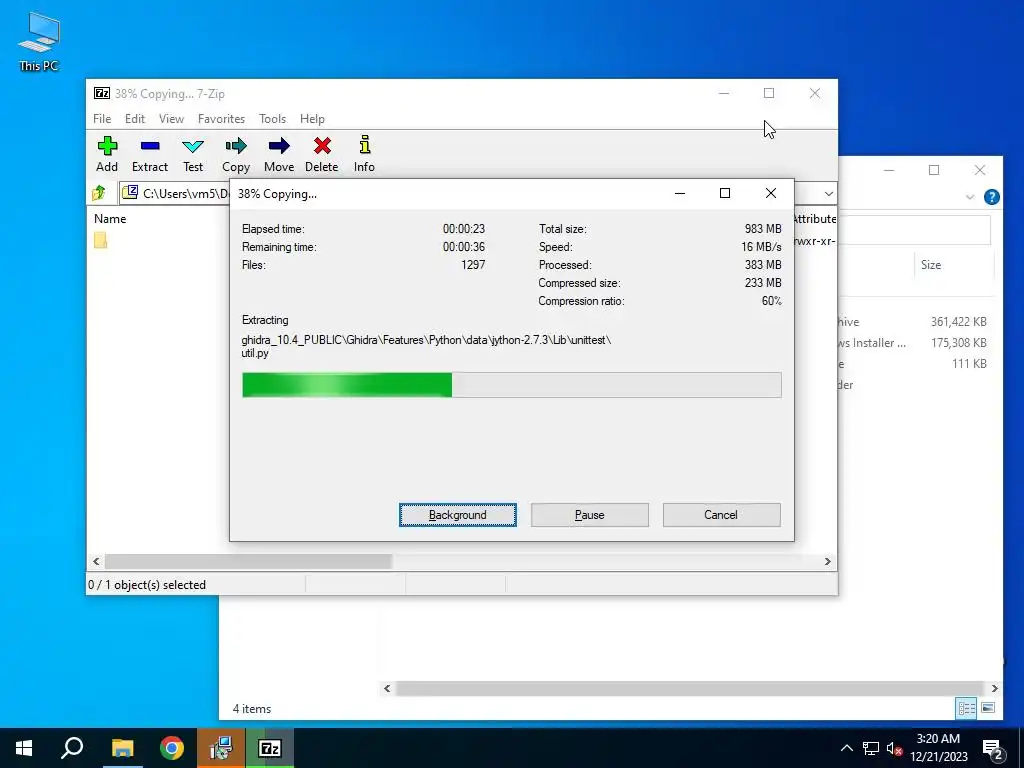Pause the extraction
The image size is (1024, 768).
point(590,515)
